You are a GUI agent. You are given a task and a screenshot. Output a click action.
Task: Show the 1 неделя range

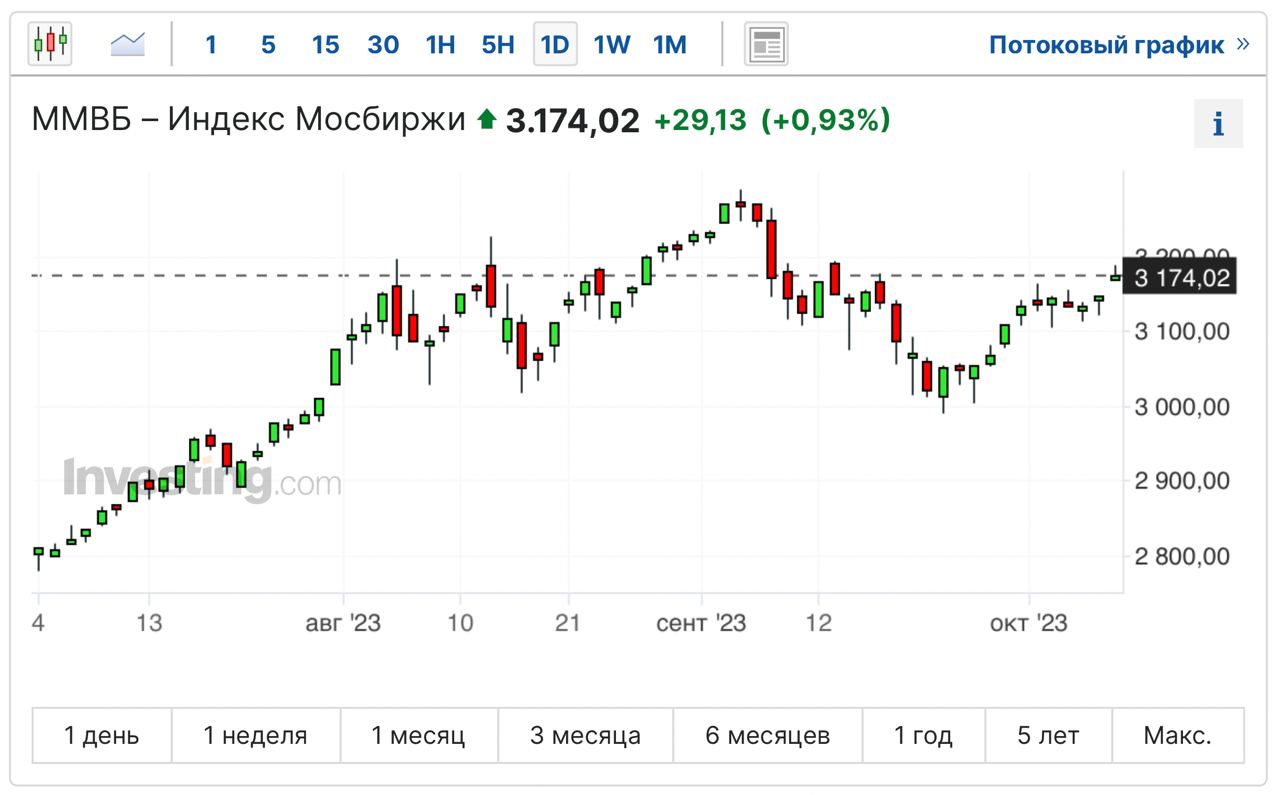click(256, 736)
